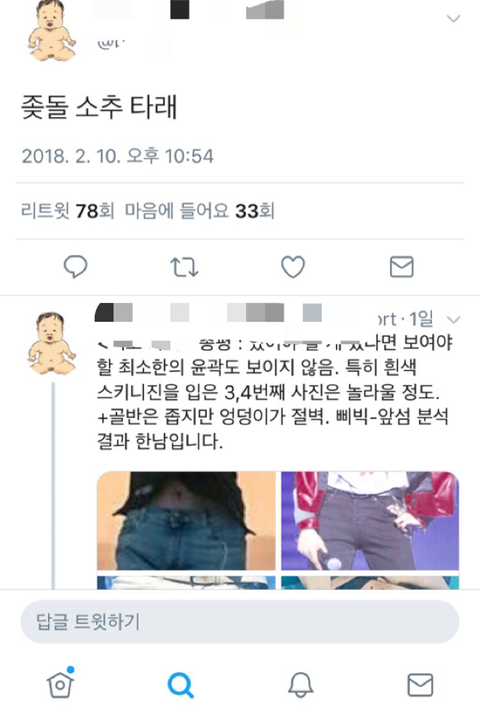Viewport: 480px width, 714px height.
Task: Open the top baby avatar profile
Action: pos(51,31)
